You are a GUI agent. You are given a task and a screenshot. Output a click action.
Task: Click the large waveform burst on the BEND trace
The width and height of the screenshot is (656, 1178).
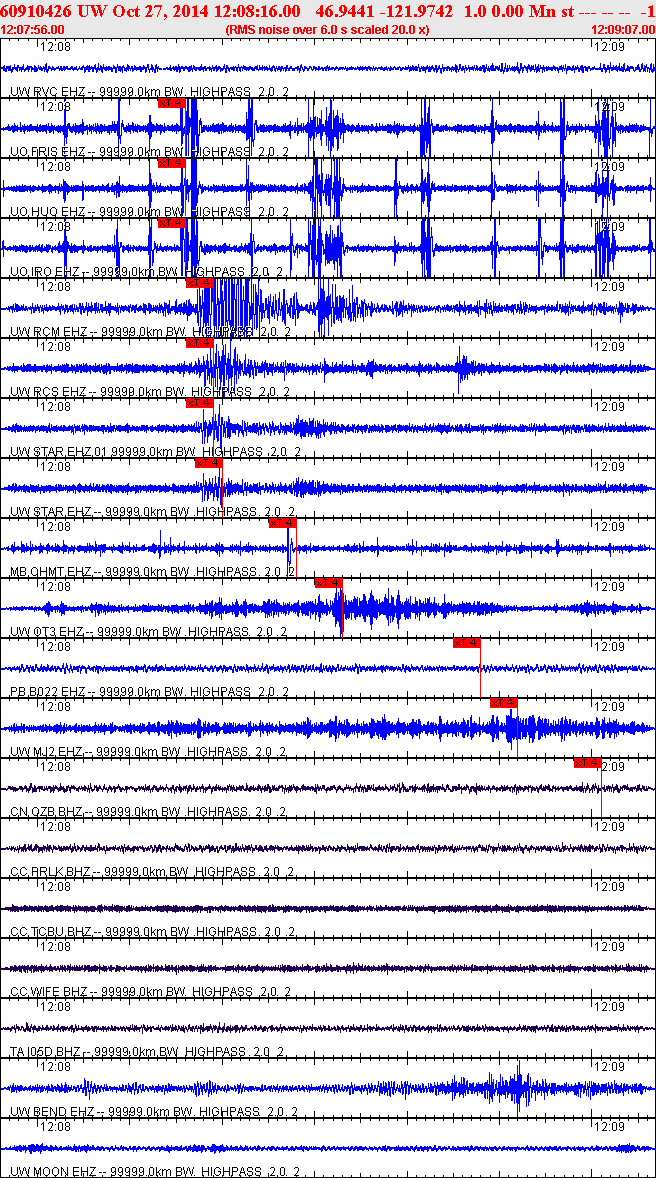pyautogui.click(x=518, y=1088)
